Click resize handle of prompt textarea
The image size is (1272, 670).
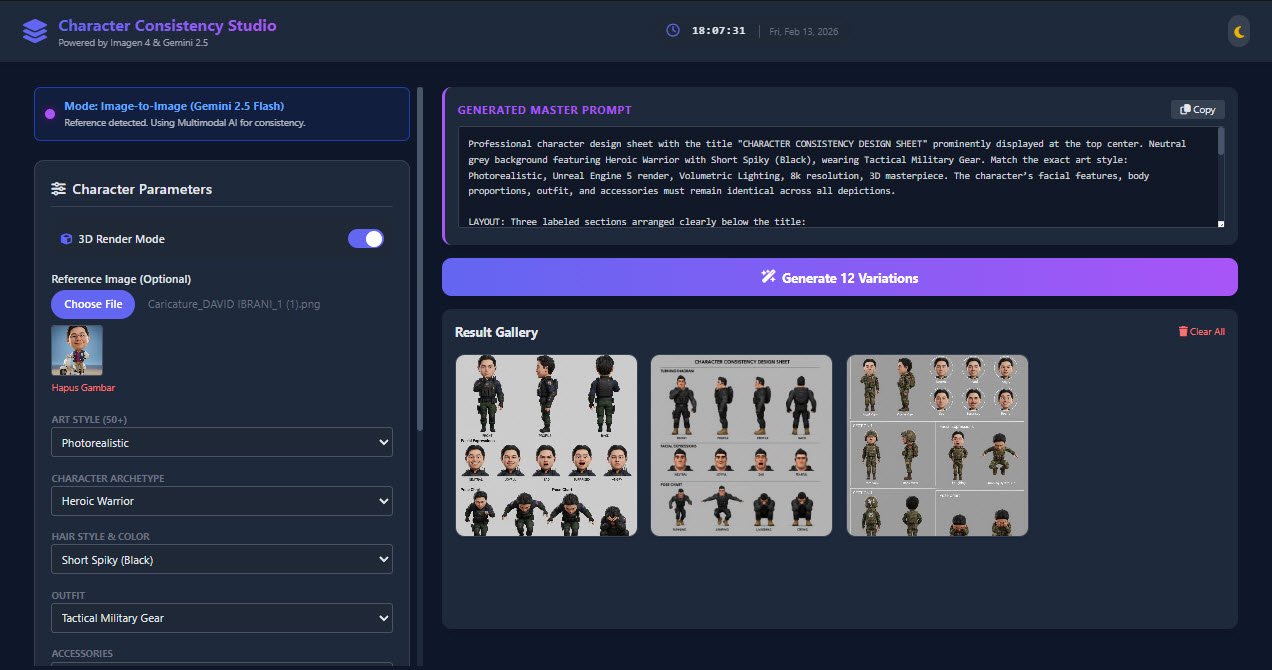click(x=1220, y=223)
